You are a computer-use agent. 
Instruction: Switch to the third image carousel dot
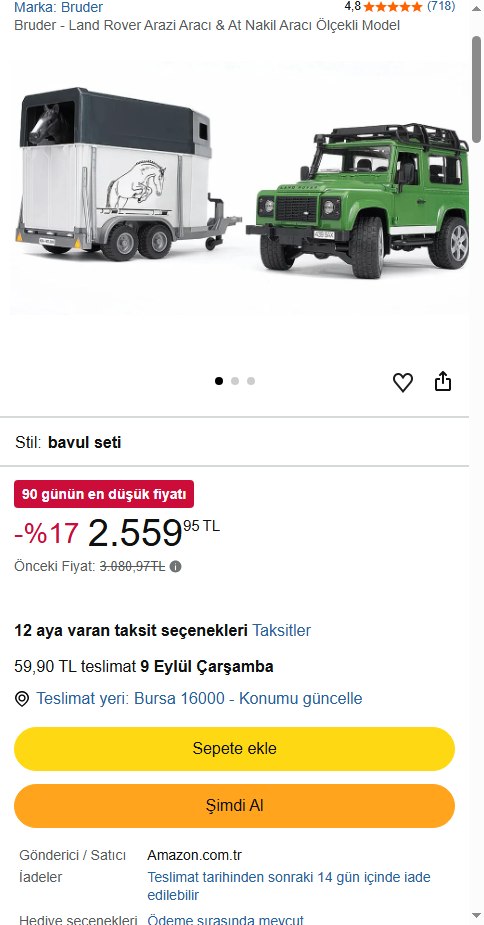coord(251,381)
